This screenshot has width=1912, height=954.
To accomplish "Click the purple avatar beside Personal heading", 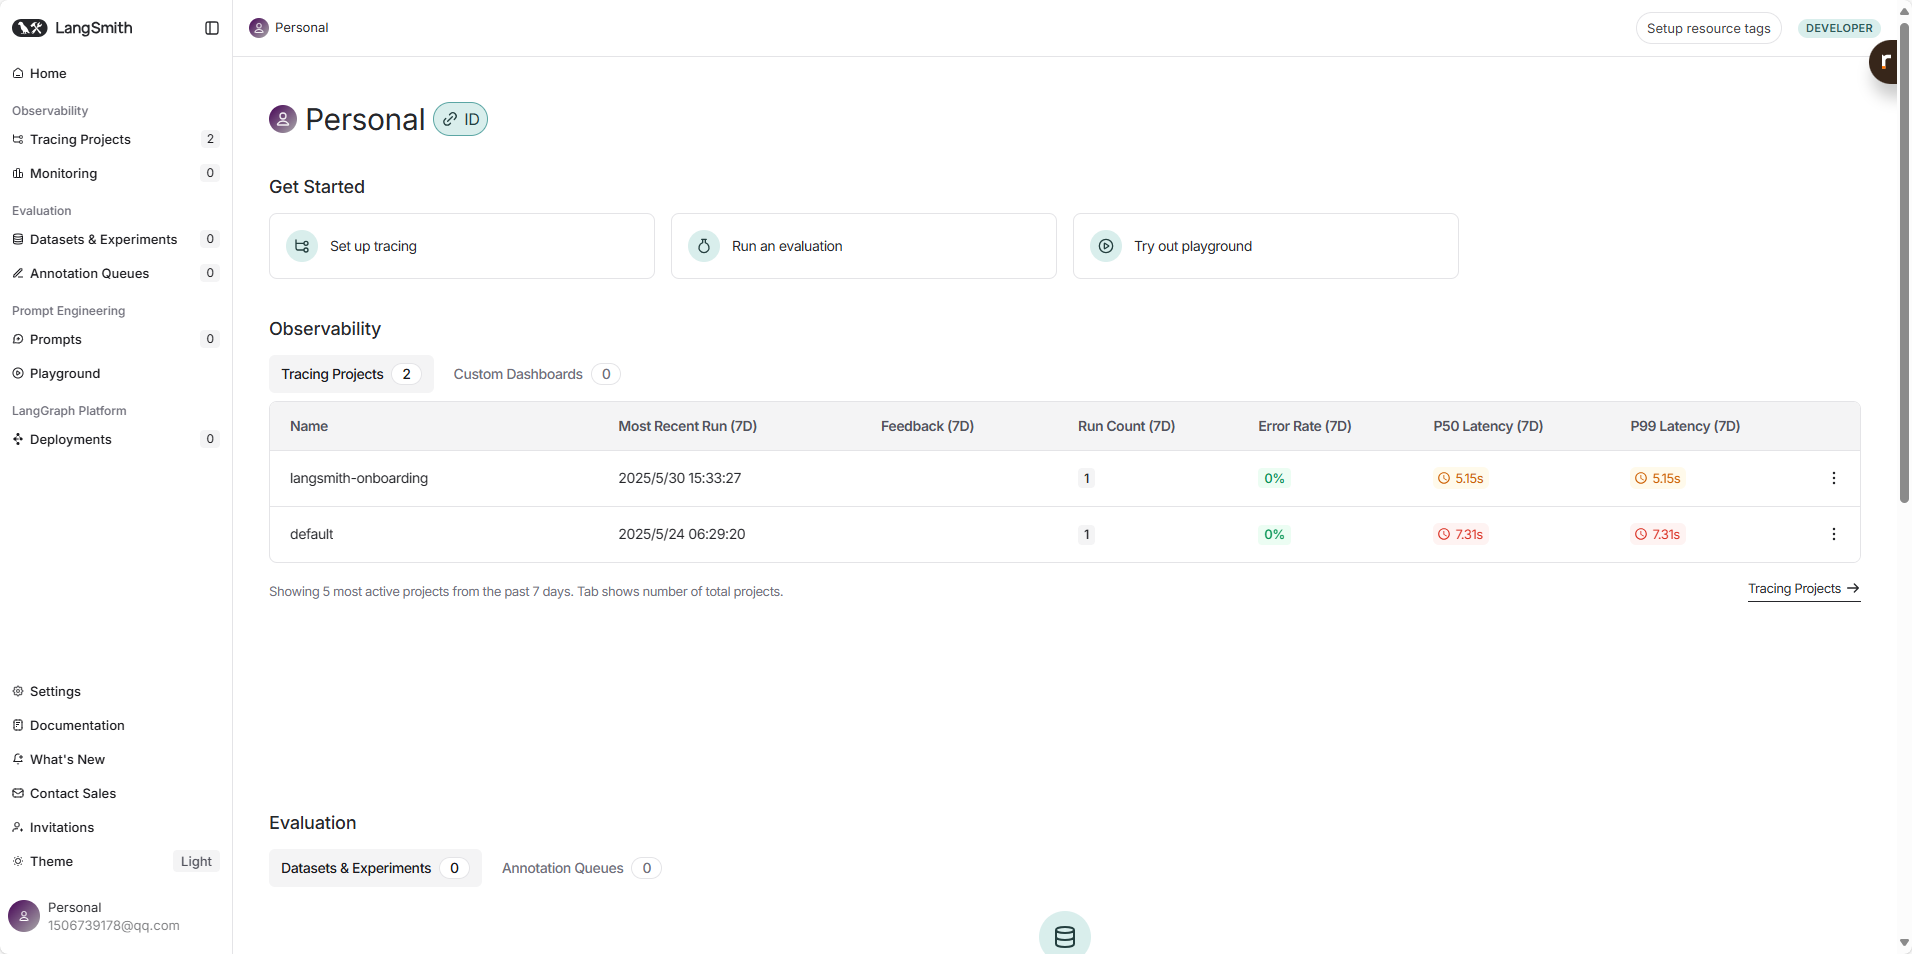I will [x=283, y=119].
